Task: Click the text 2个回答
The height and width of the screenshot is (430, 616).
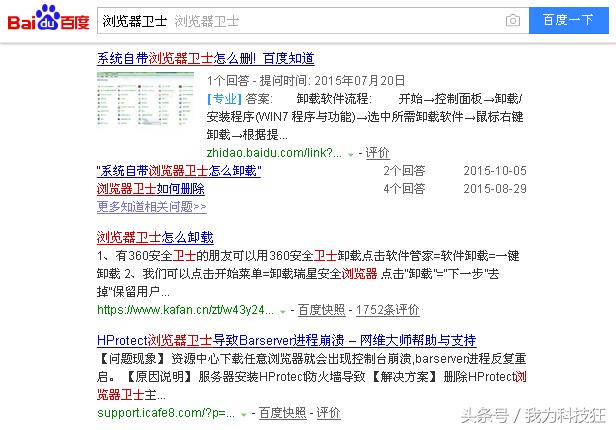Action: click(404, 171)
